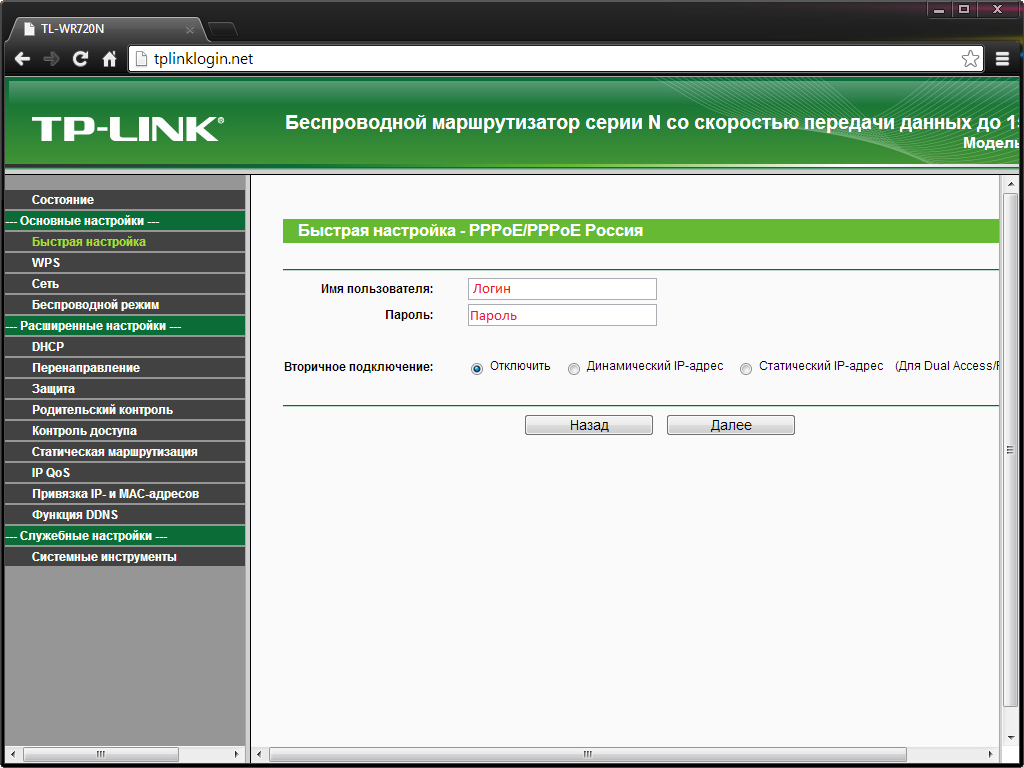
Task: Click the Далее button
Action: pyautogui.click(x=730, y=424)
